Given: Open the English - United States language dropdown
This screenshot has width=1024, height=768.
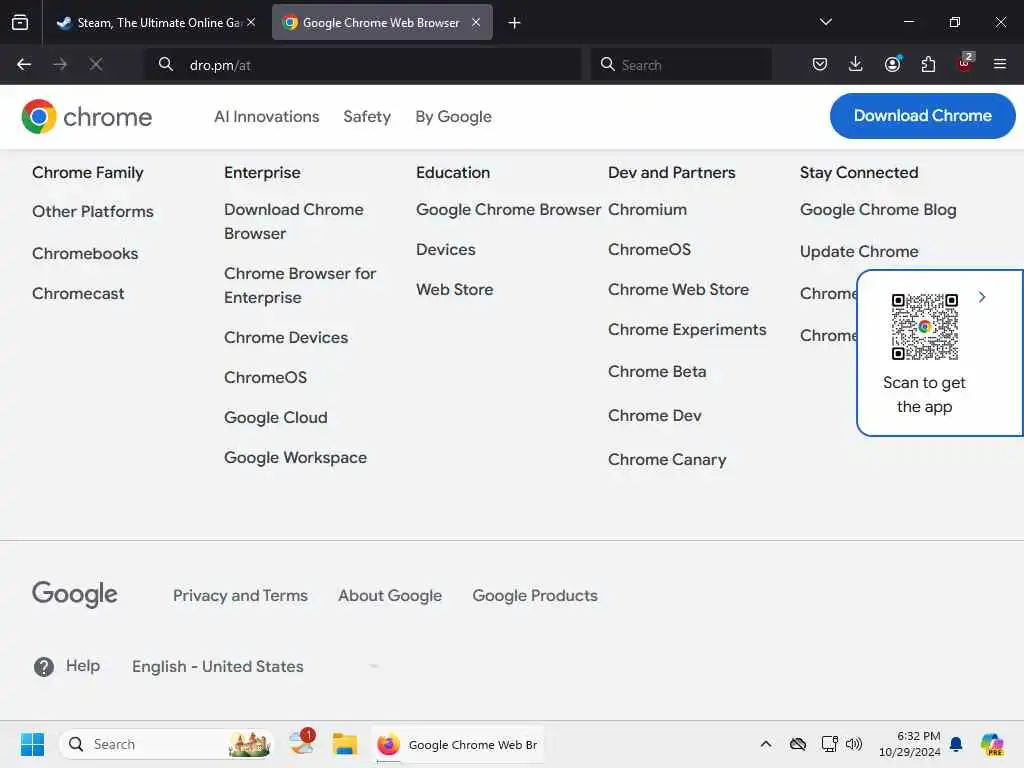Looking at the screenshot, I should [x=255, y=666].
